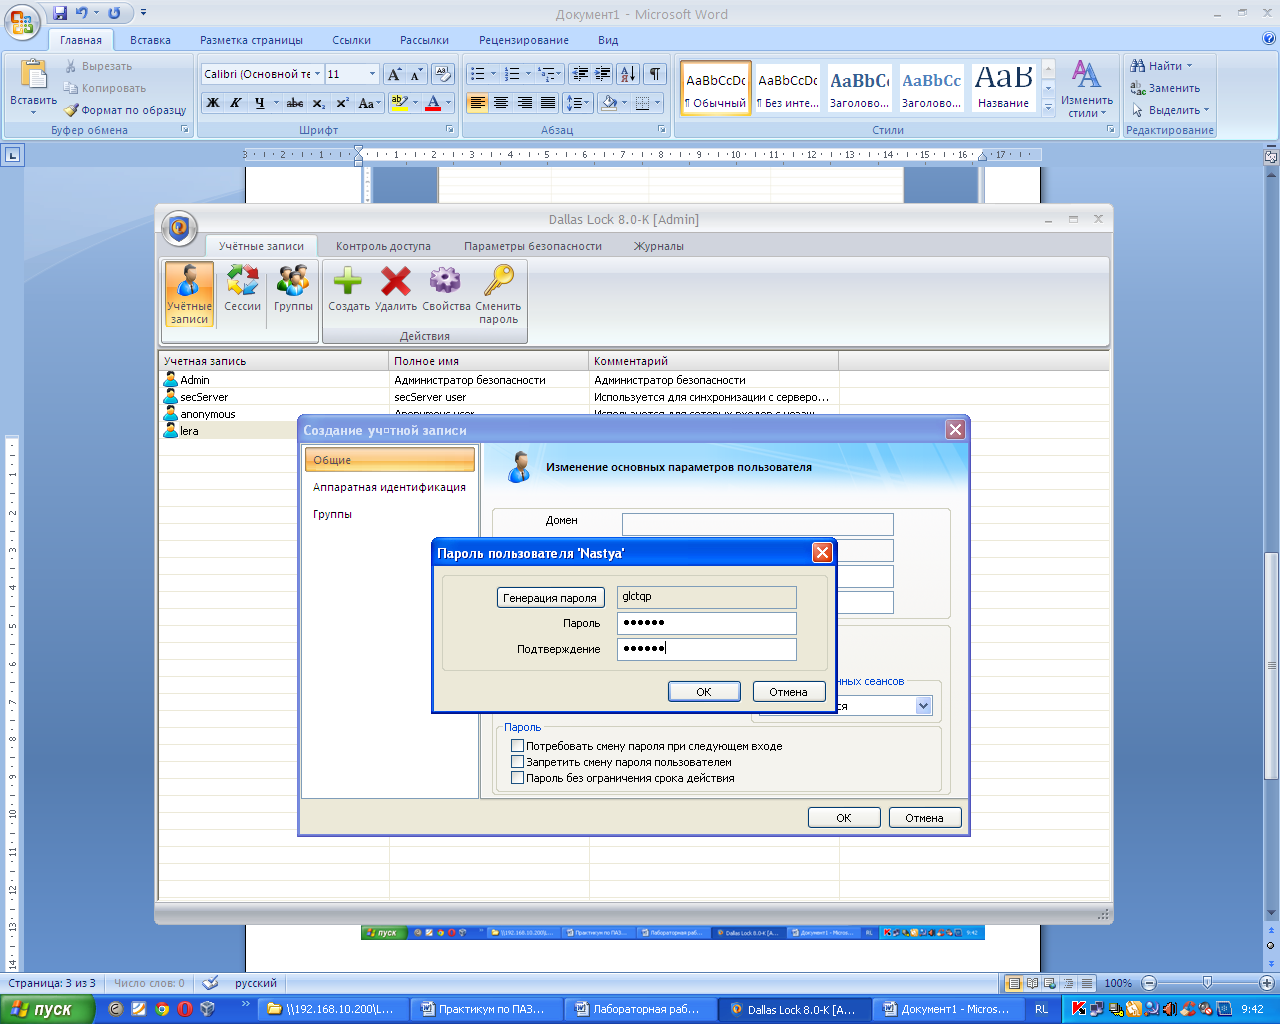Image resolution: width=1280 pixels, height=1024 pixels.
Task: Click Генерация пароля button
Action: click(550, 598)
